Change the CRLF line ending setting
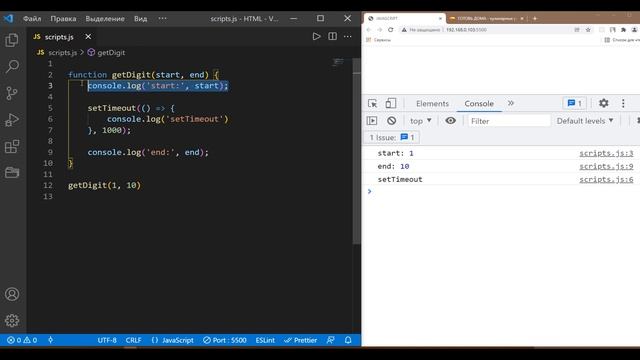640x360 pixels. click(133, 340)
